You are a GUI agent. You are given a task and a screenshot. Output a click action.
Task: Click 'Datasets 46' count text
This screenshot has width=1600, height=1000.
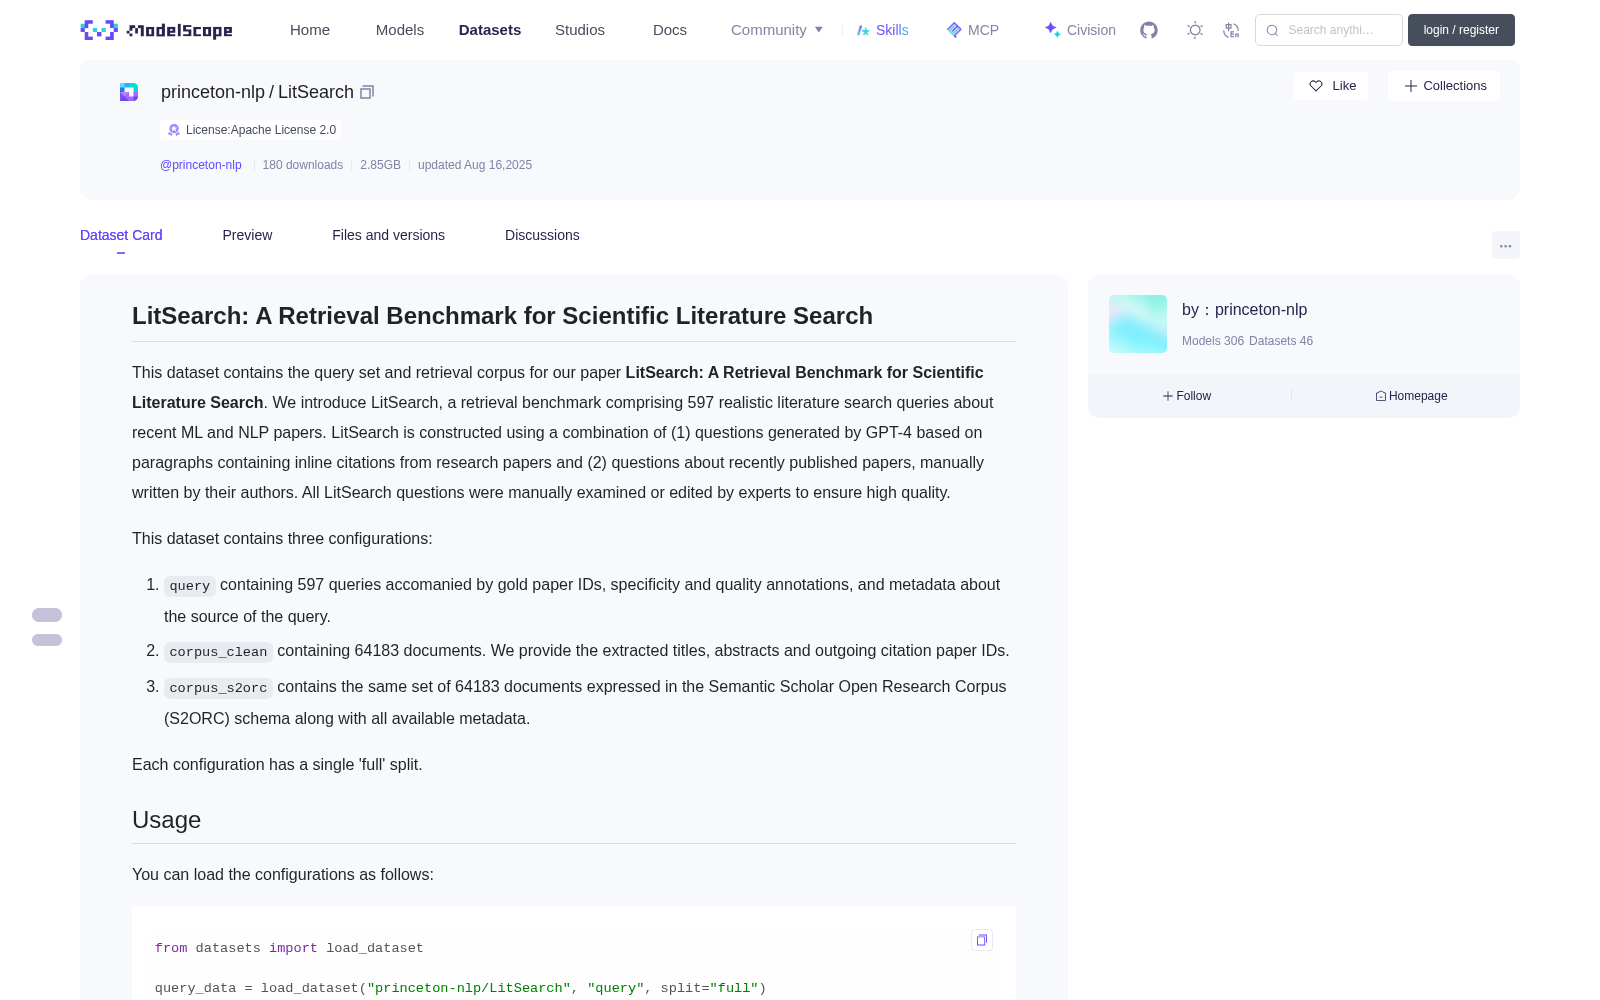pos(1281,341)
